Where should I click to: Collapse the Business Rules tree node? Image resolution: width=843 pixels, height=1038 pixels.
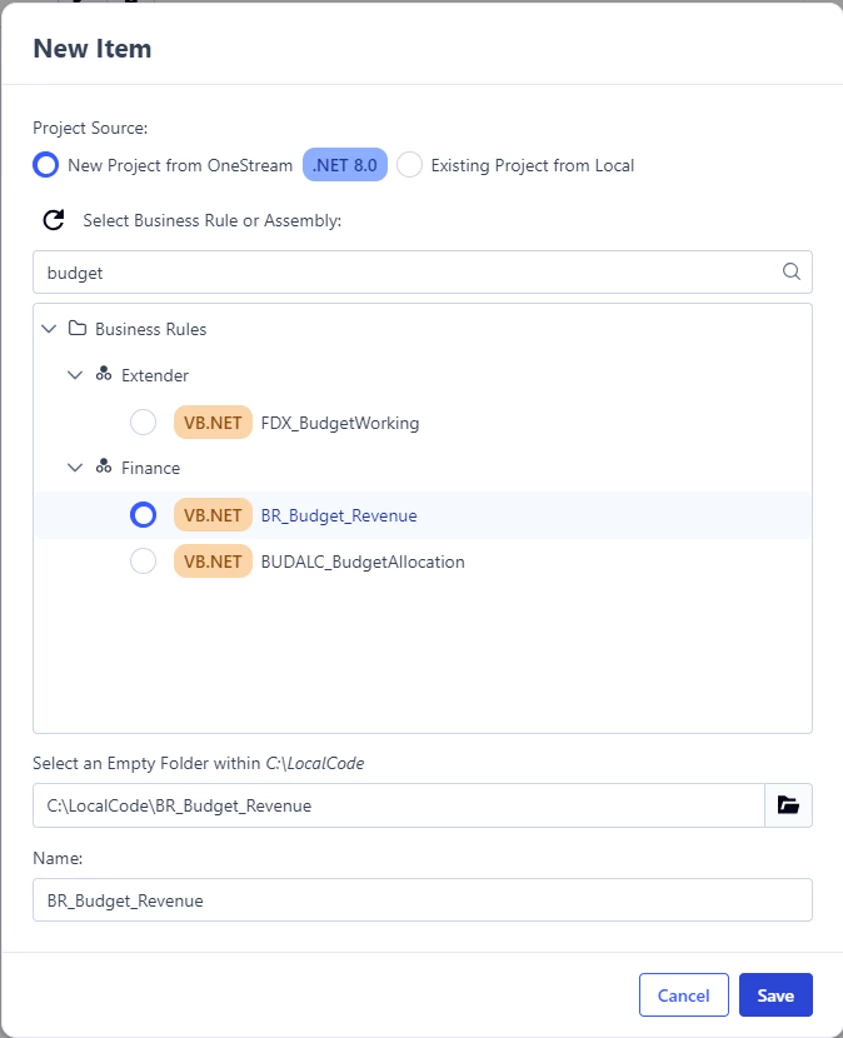coord(49,328)
